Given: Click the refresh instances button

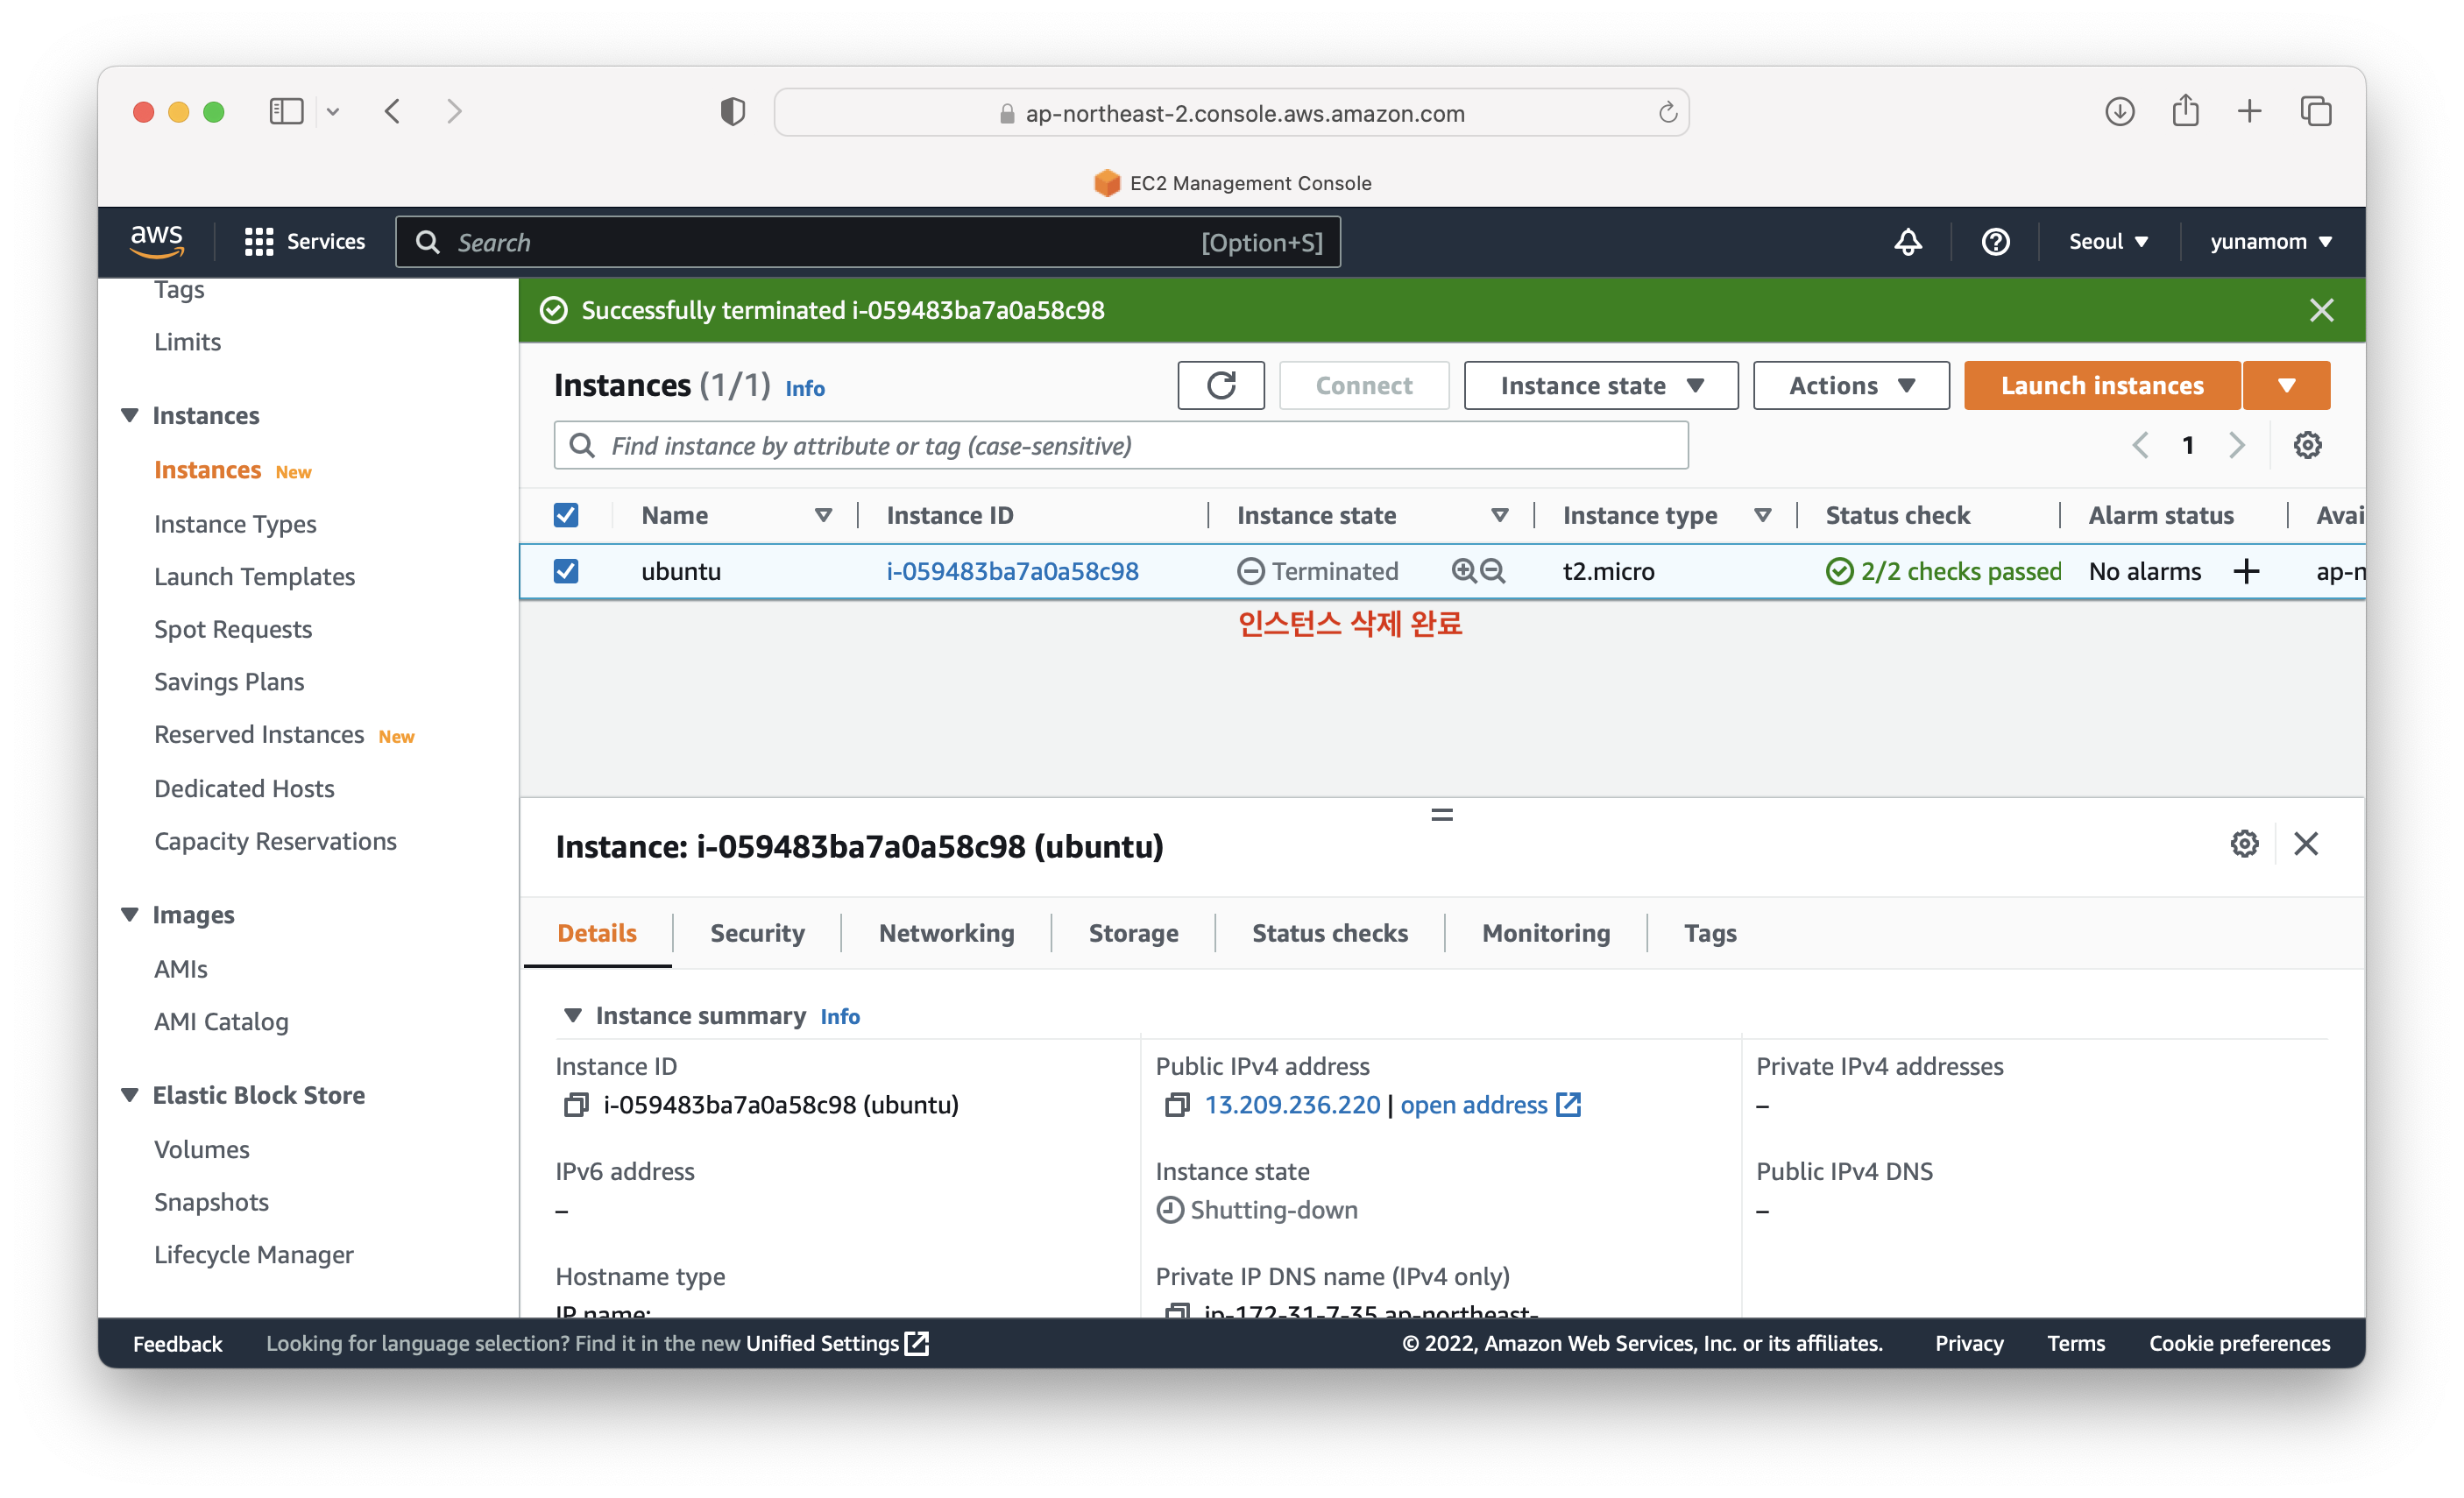Looking at the screenshot, I should pos(1220,385).
